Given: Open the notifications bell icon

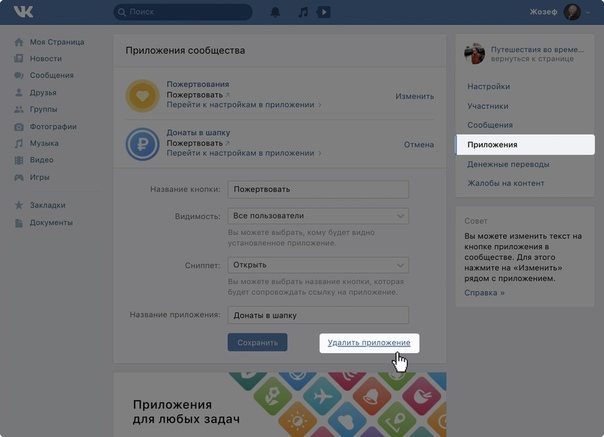Looking at the screenshot, I should pos(275,12).
